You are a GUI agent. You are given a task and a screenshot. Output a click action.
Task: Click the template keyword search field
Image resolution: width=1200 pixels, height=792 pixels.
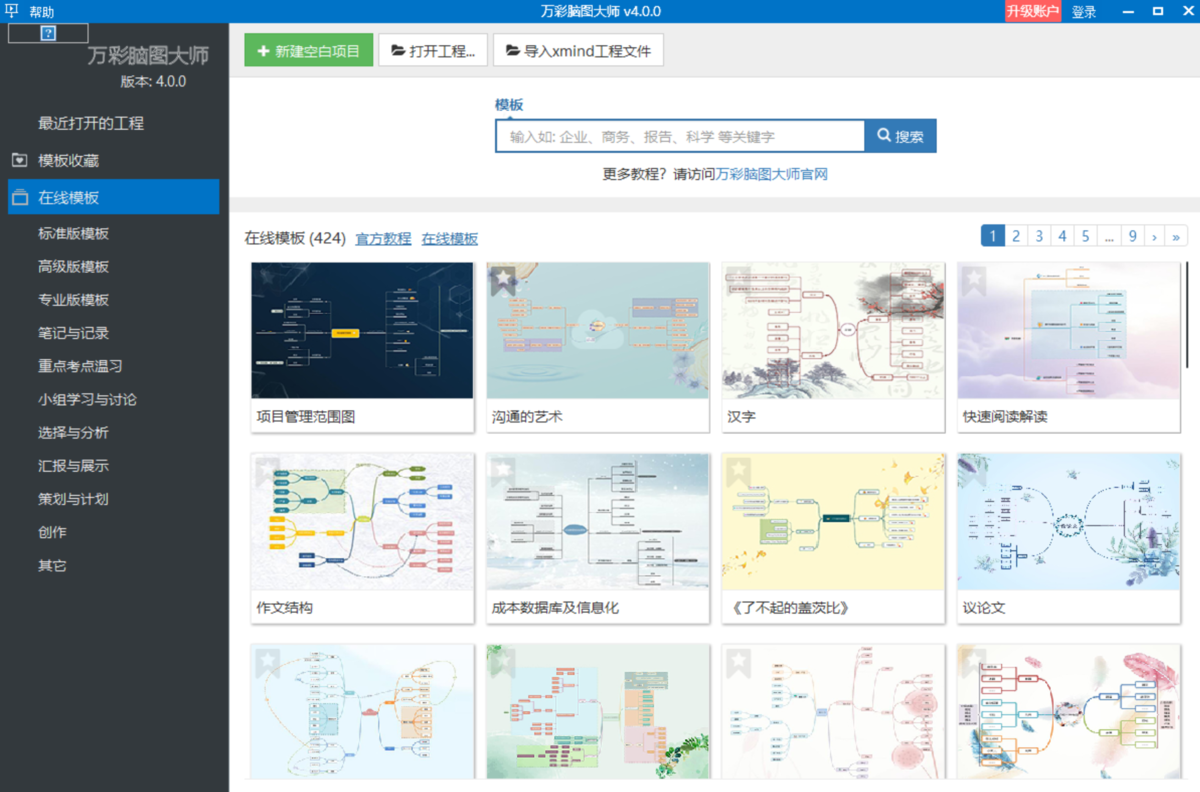pos(680,136)
